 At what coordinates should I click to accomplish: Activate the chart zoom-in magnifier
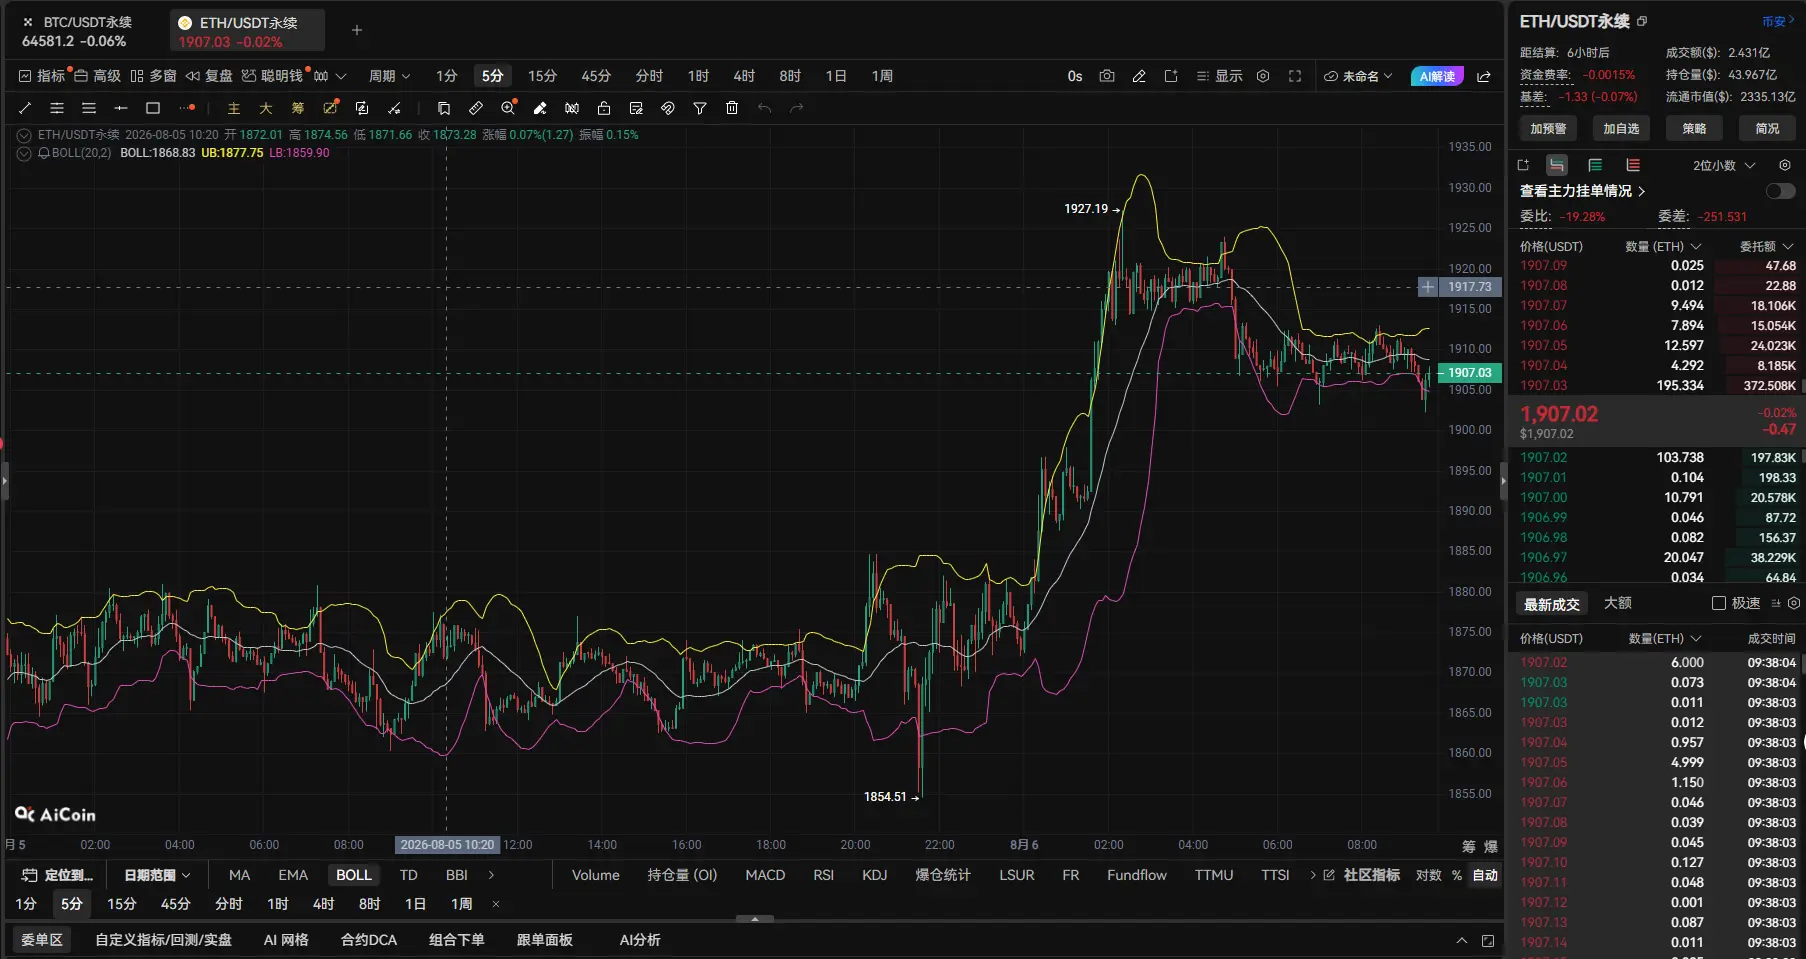tap(509, 108)
